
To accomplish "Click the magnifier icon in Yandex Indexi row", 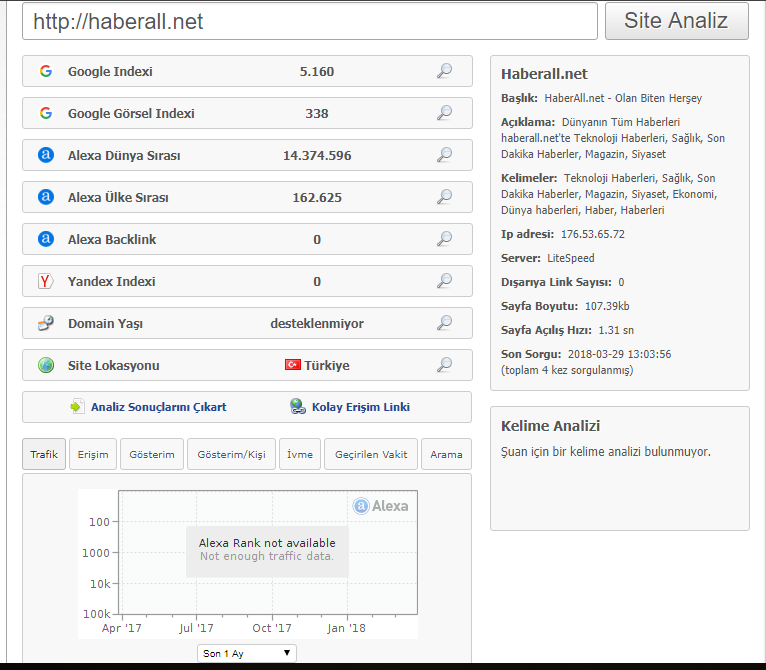I will pos(444,281).
